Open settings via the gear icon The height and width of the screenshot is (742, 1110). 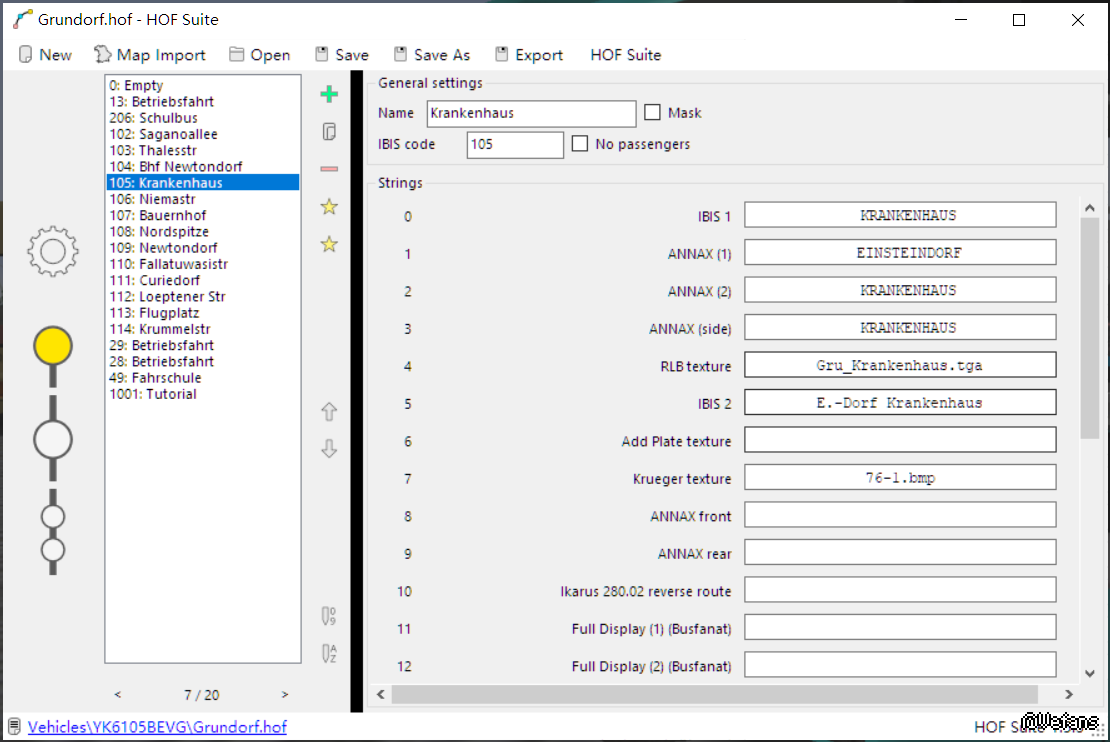coord(53,251)
